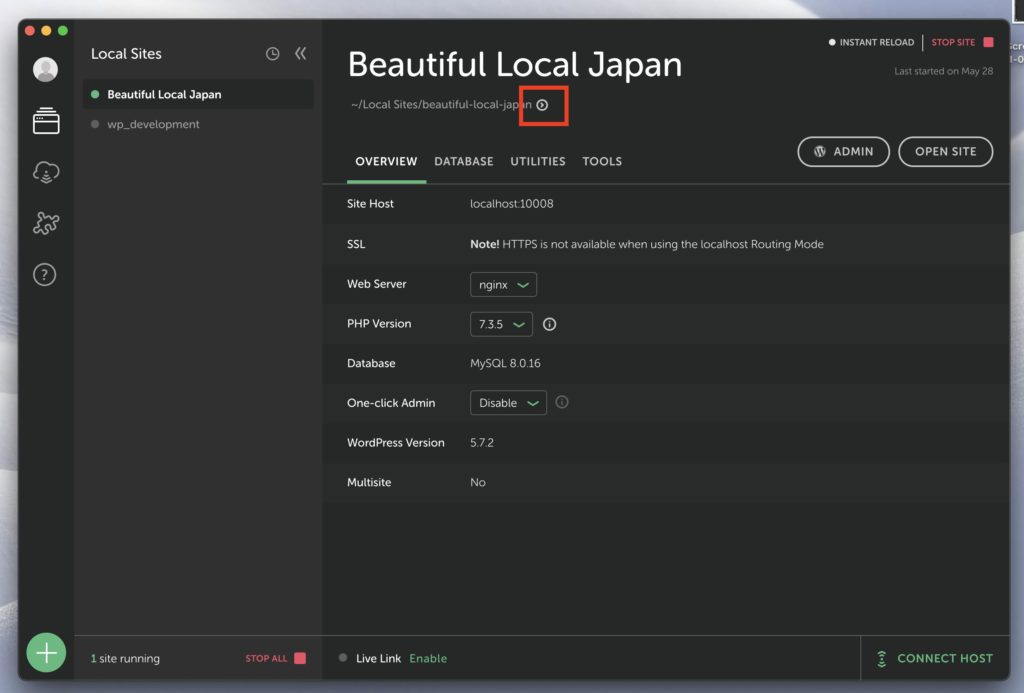The height and width of the screenshot is (693, 1024).
Task: Click the Beautiful Local Japan heading
Action: tap(515, 65)
